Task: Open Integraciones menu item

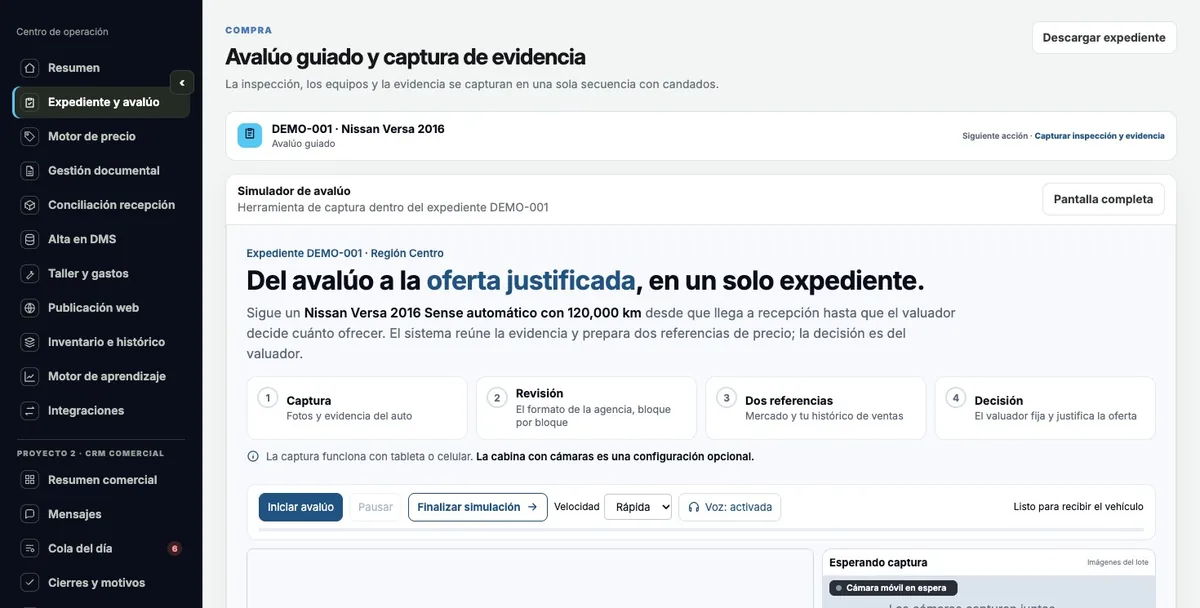Action: click(x=101, y=411)
